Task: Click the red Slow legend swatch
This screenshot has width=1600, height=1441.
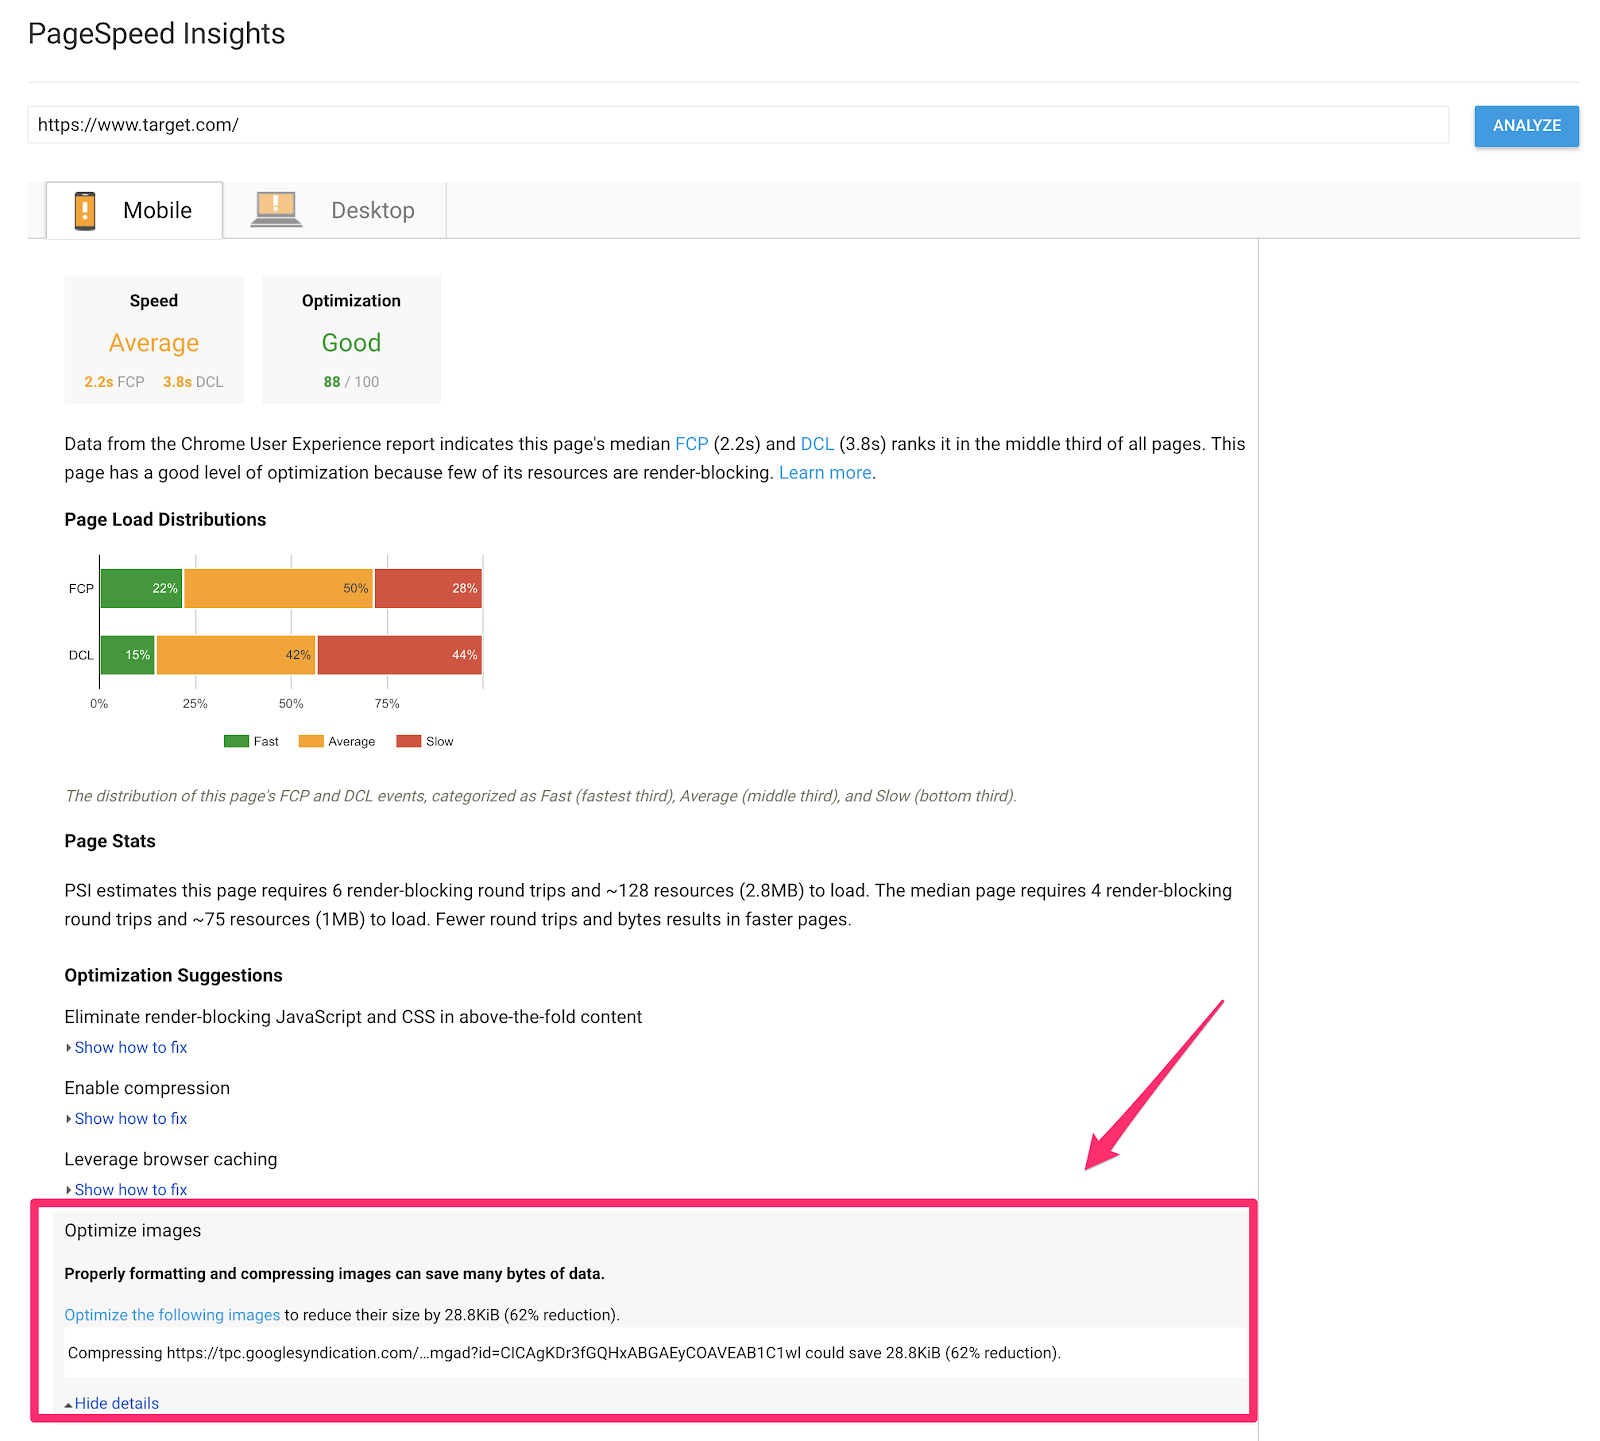Action: (407, 741)
